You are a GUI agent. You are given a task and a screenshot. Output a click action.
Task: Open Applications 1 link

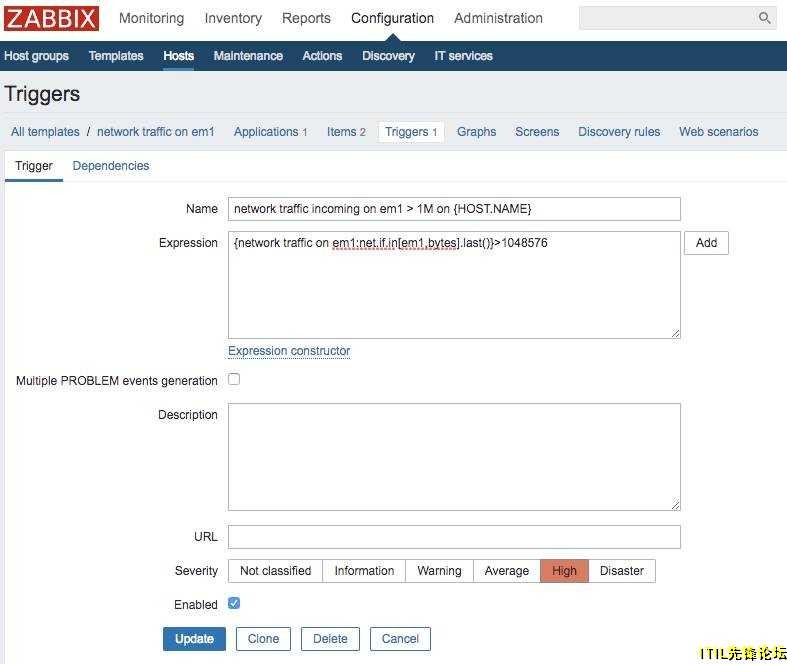(x=270, y=131)
